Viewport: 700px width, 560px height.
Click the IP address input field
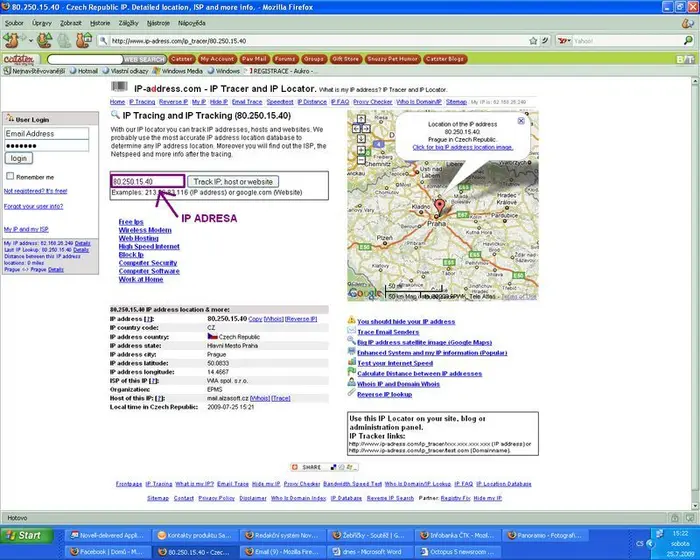tap(147, 181)
